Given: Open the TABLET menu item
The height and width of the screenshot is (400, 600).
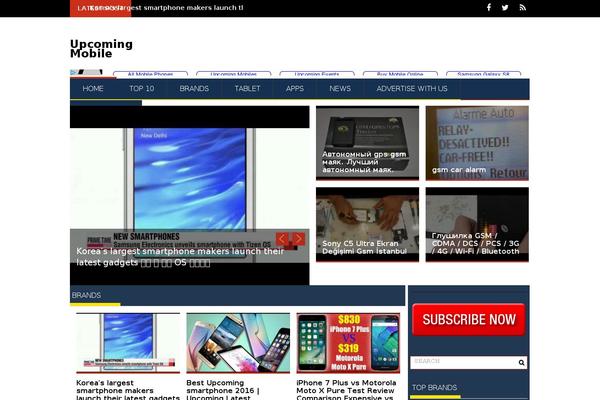Looking at the screenshot, I should click(x=247, y=88).
